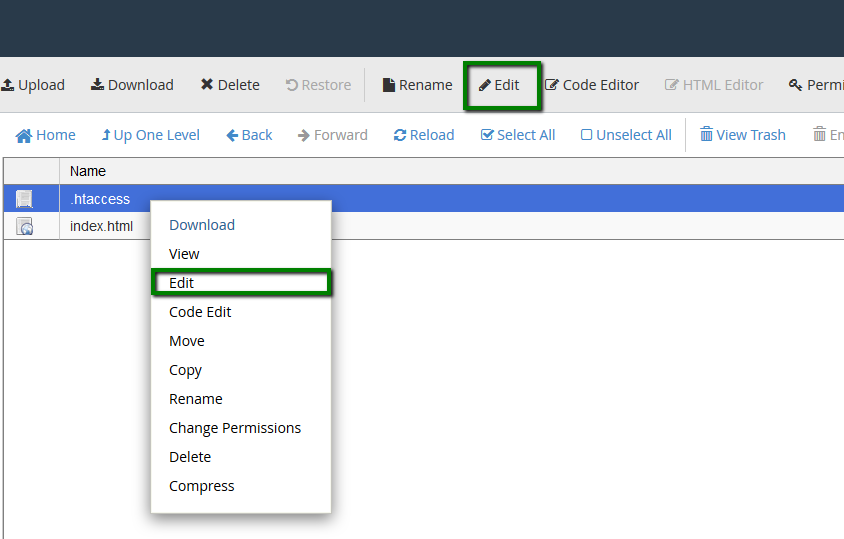Choose Change Permissions in context menu
The height and width of the screenshot is (539, 844).
[235, 428]
